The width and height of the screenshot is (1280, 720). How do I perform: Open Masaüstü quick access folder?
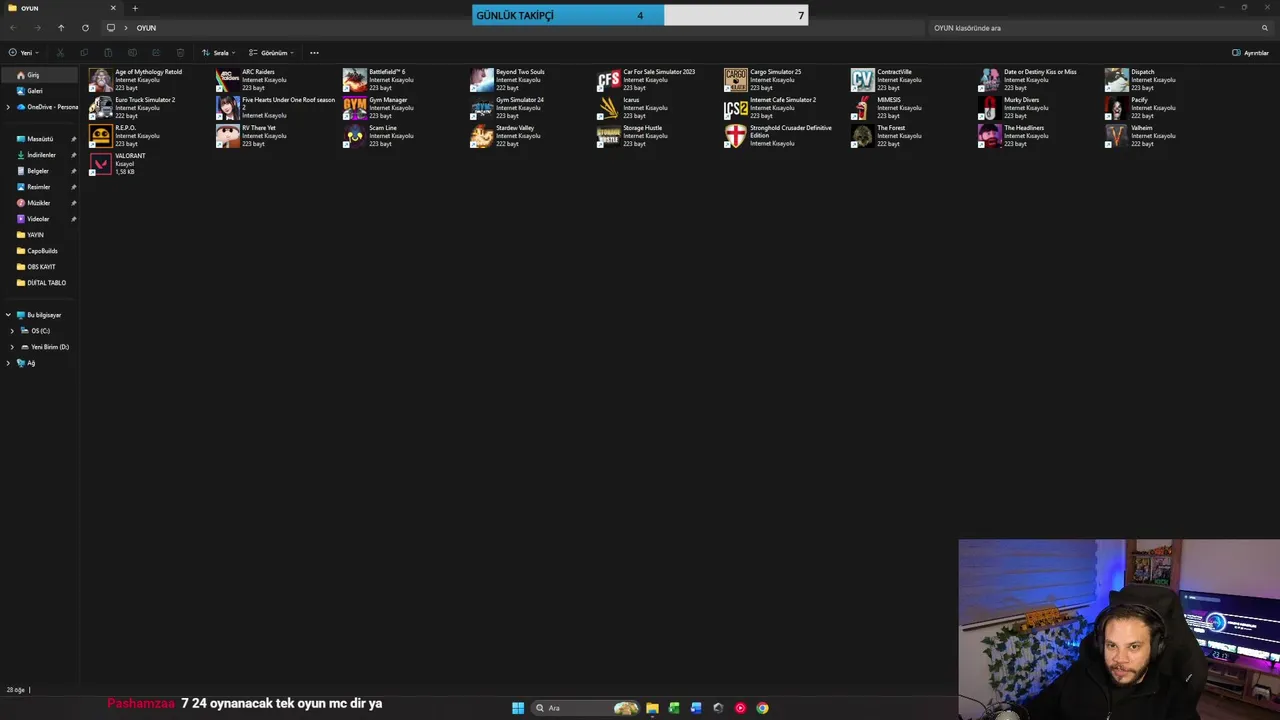click(x=40, y=139)
